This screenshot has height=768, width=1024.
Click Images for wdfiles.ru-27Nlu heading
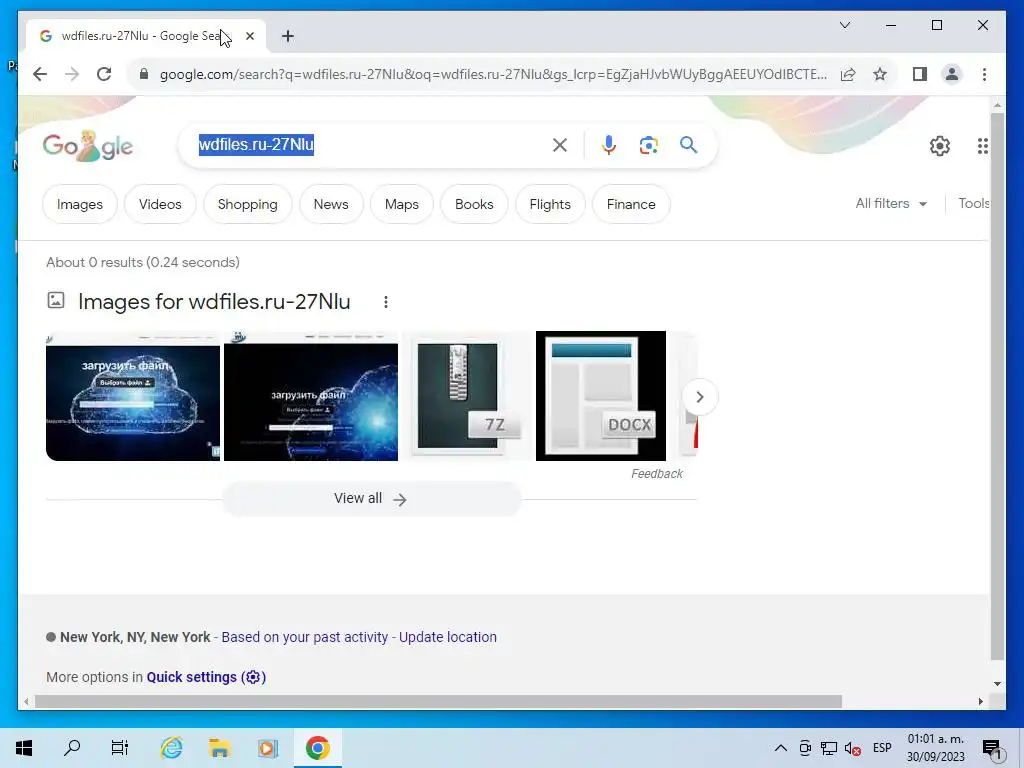pyautogui.click(x=214, y=302)
